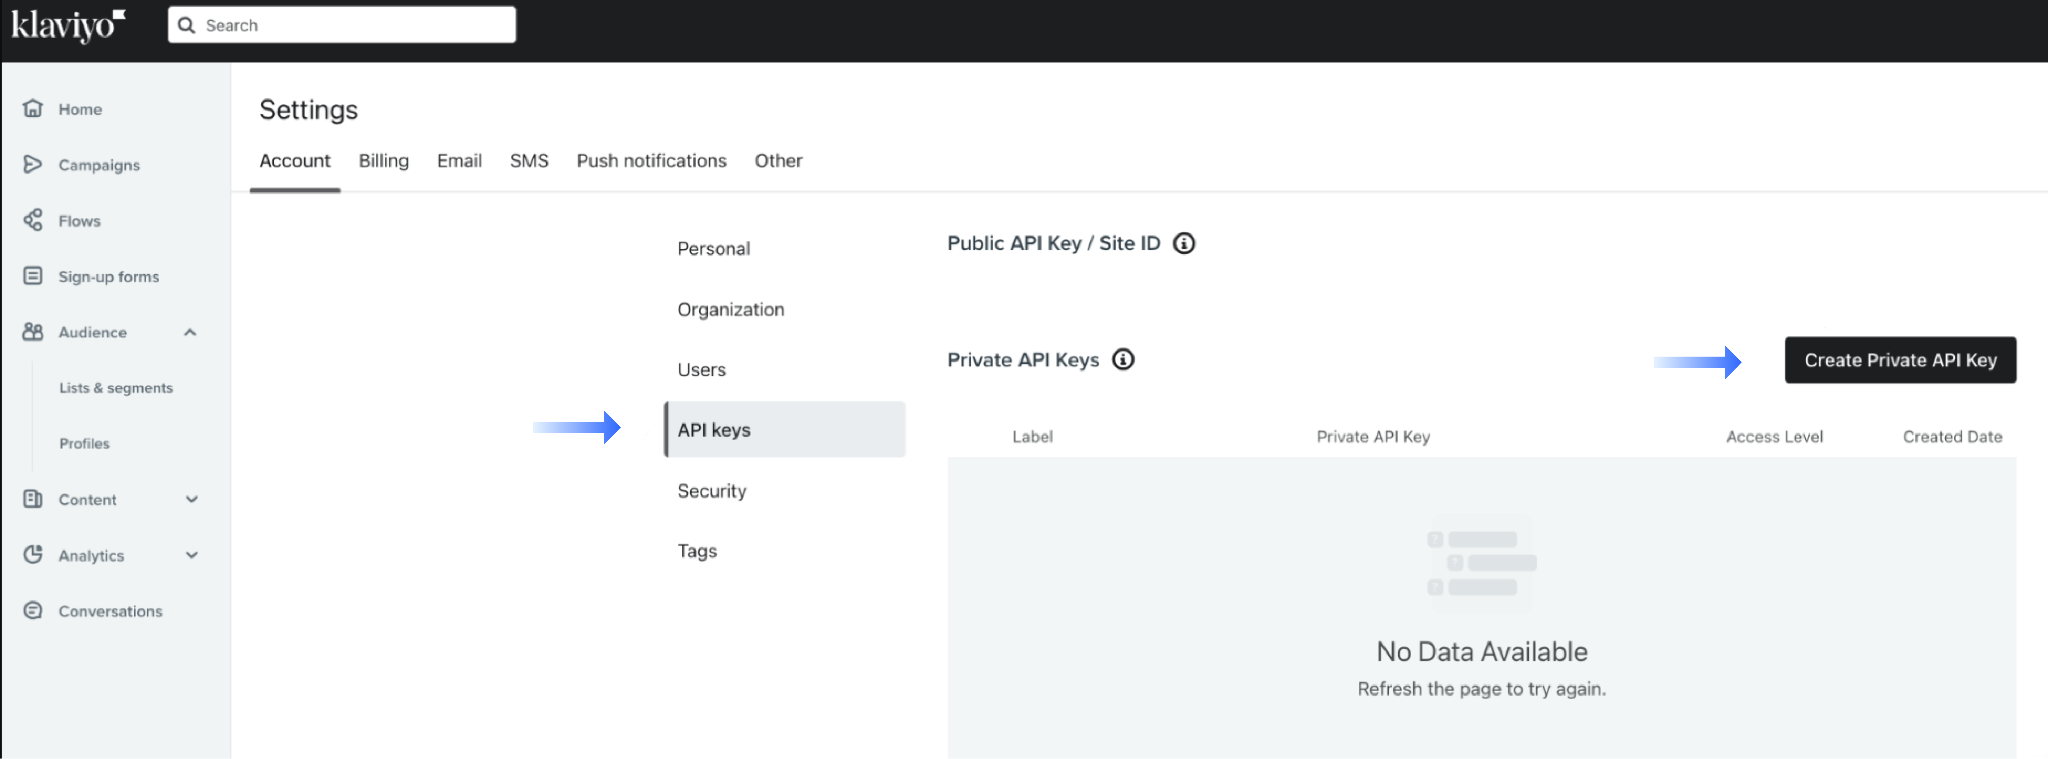Switch to the Billing tab
2048x759 pixels.
pos(383,161)
